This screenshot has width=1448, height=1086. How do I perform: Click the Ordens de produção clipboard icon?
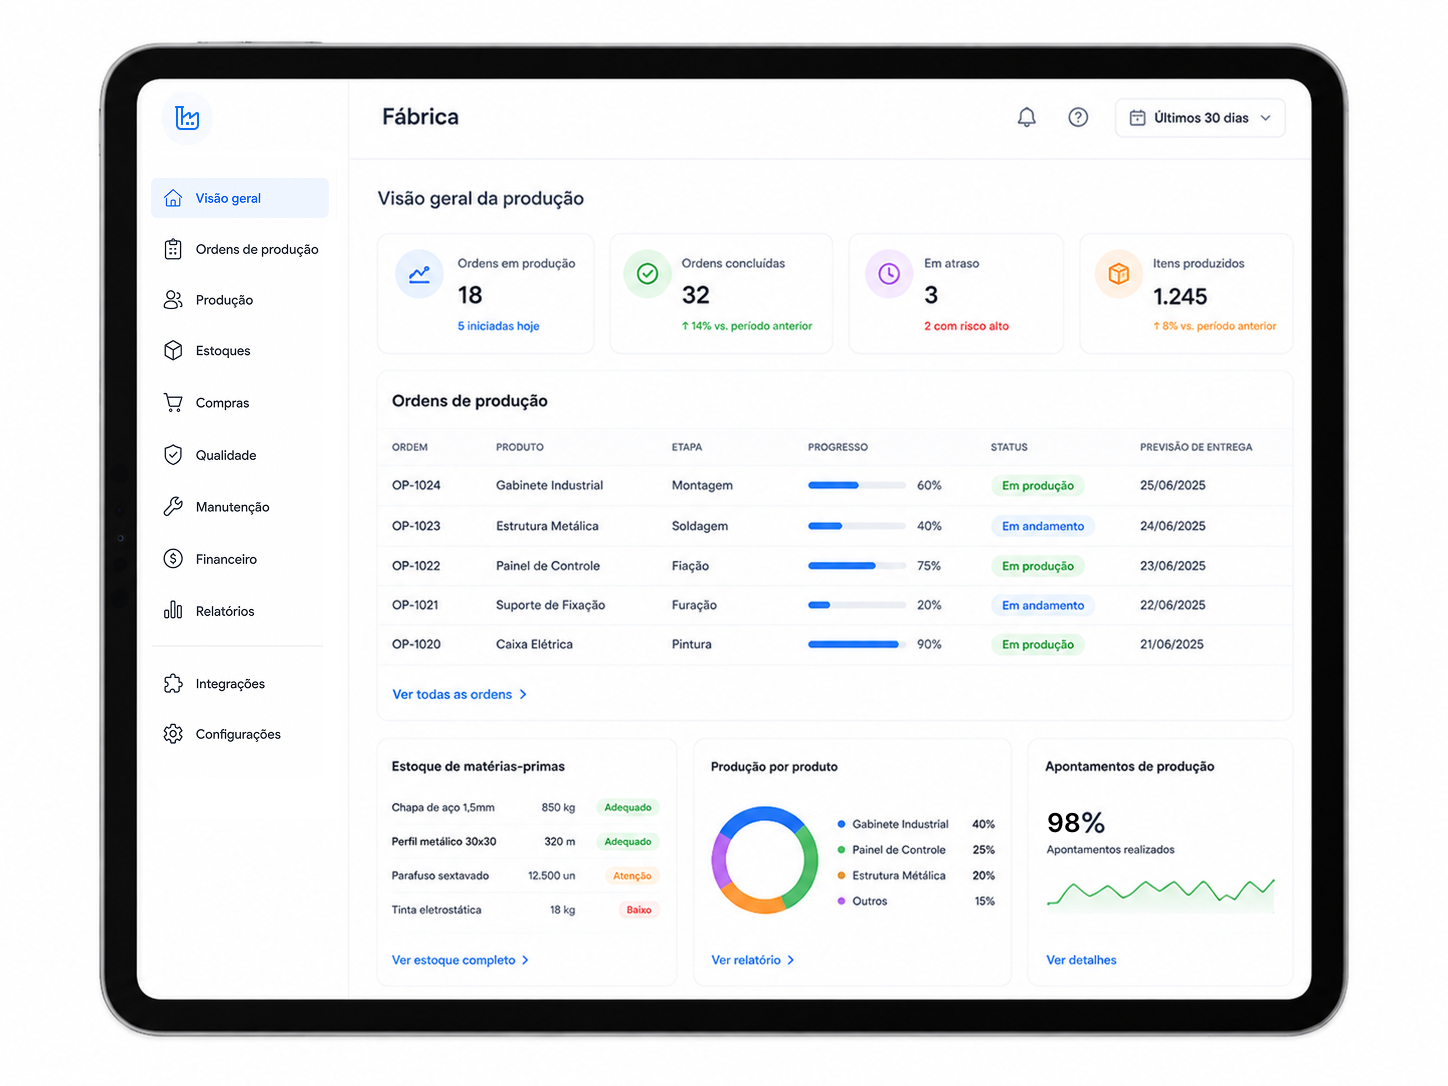pyautogui.click(x=173, y=249)
